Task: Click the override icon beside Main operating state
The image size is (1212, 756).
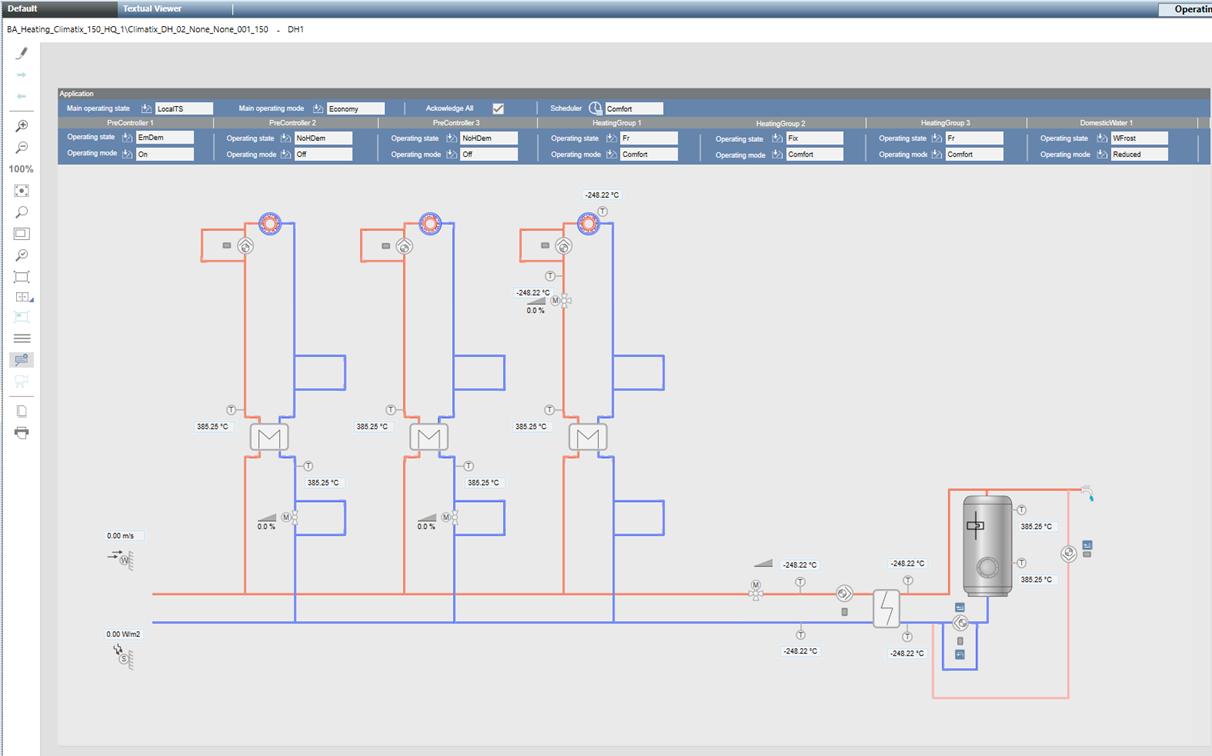Action: pyautogui.click(x=144, y=107)
